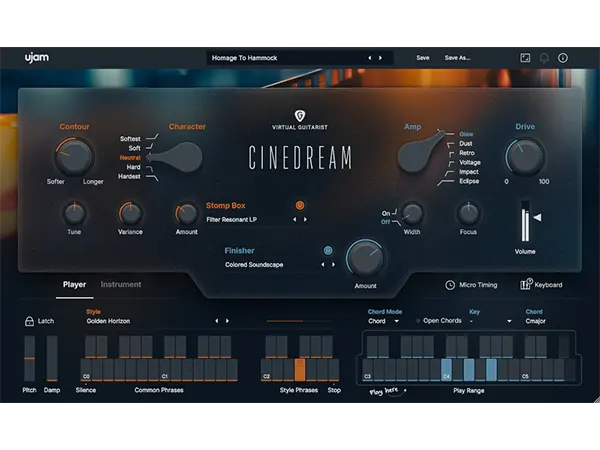The height and width of the screenshot is (450, 600).
Task: Open the Keyboard icon
Action: (526, 284)
